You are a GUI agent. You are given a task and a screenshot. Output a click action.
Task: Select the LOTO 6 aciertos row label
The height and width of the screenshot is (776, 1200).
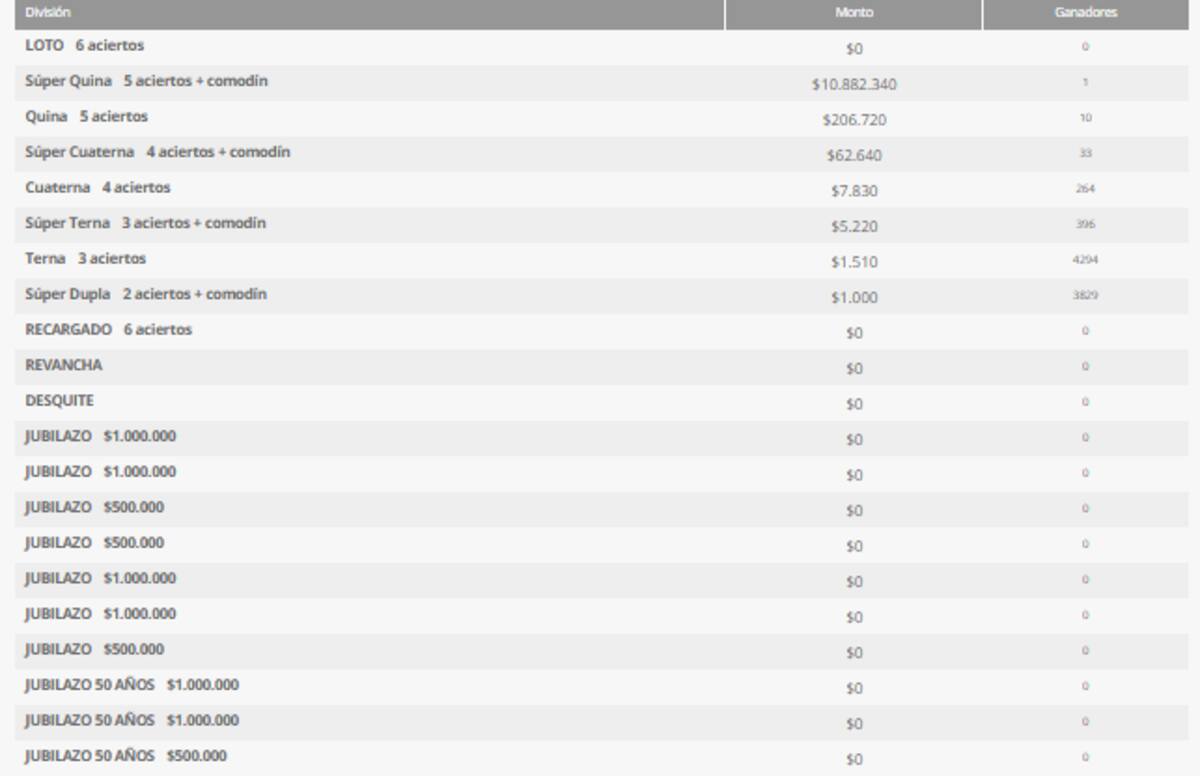point(84,46)
